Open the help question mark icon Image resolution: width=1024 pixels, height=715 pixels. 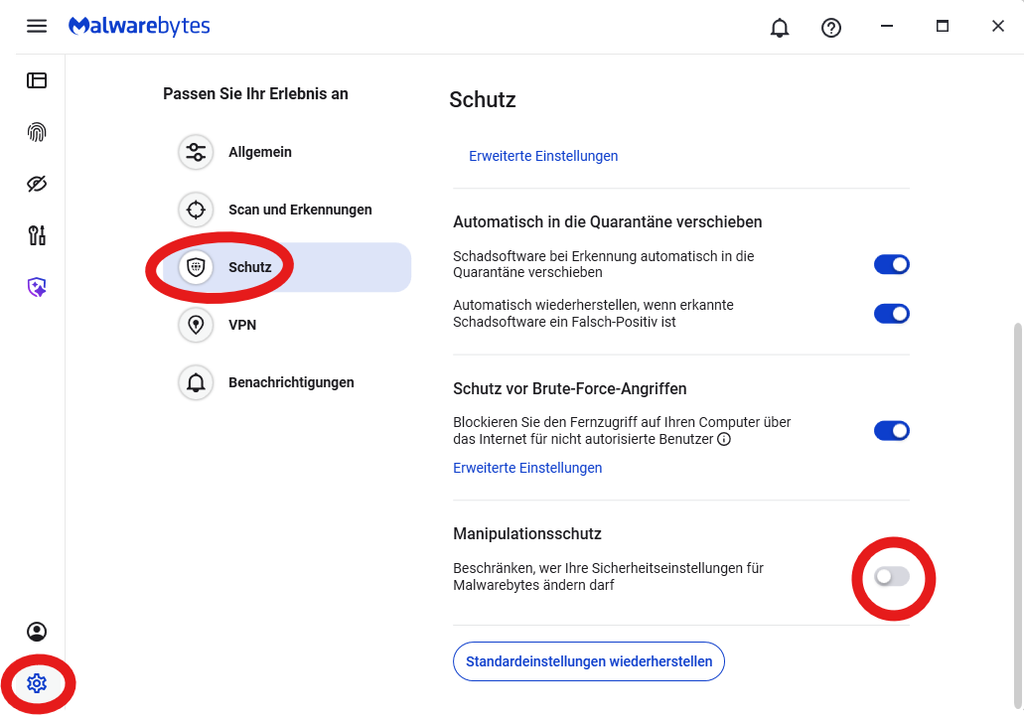[831, 27]
